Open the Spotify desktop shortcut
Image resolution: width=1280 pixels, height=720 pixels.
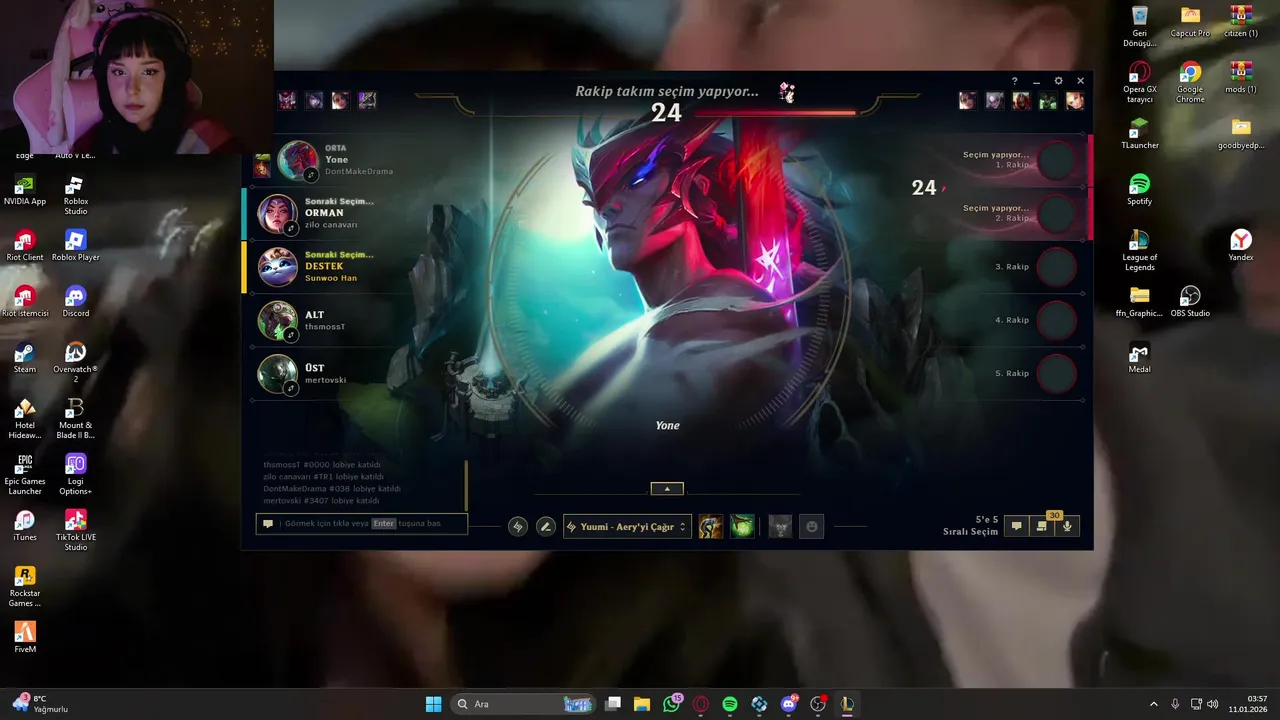pyautogui.click(x=1140, y=190)
